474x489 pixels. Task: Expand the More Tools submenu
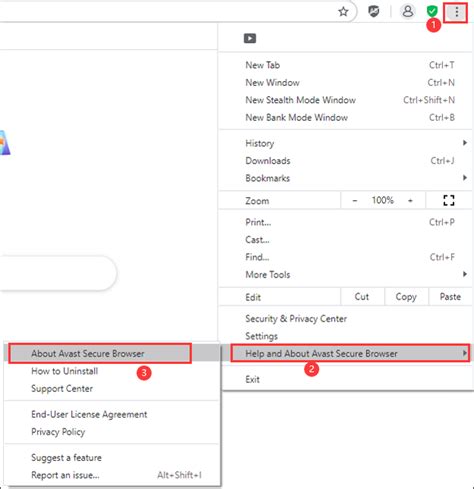(x=346, y=274)
